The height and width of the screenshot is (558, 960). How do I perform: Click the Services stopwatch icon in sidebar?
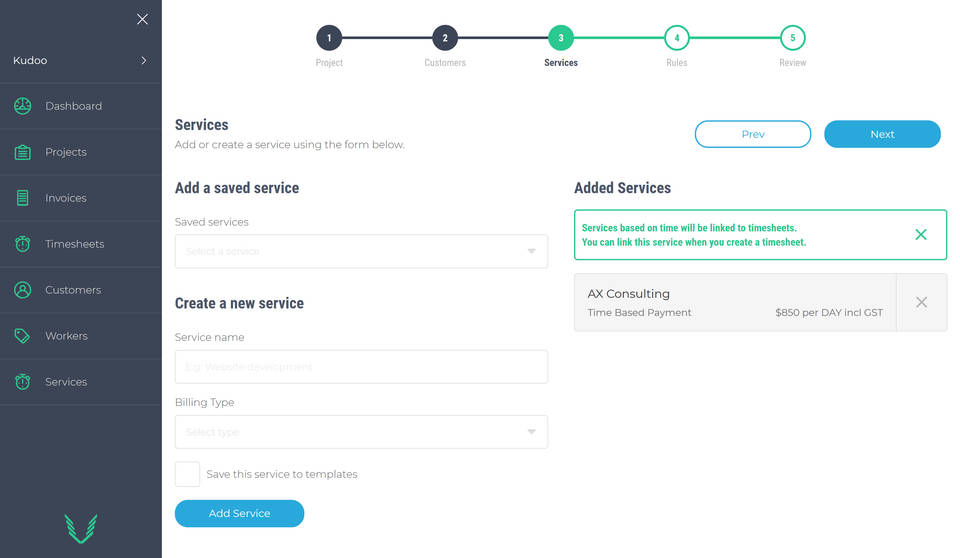(x=23, y=382)
